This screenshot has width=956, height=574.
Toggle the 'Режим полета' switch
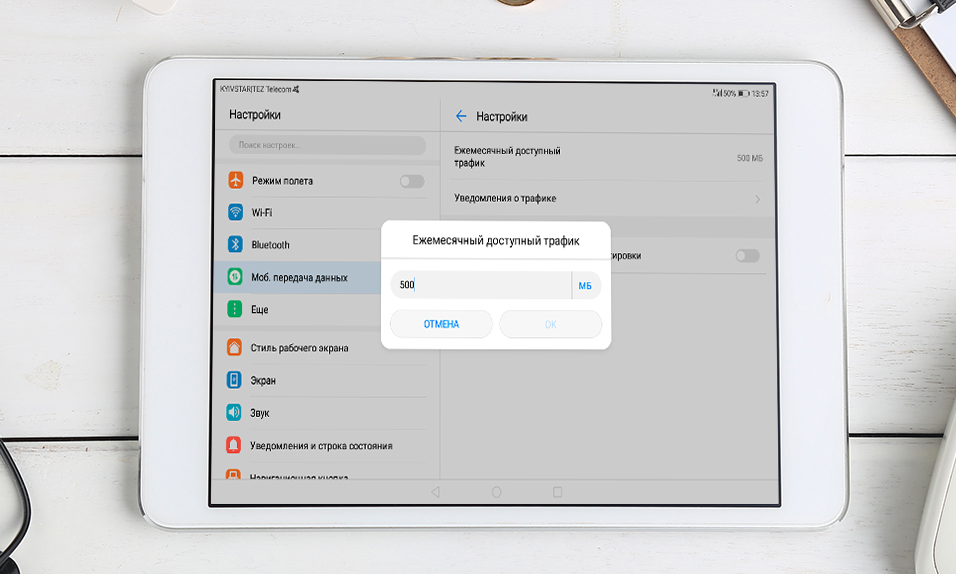[412, 181]
